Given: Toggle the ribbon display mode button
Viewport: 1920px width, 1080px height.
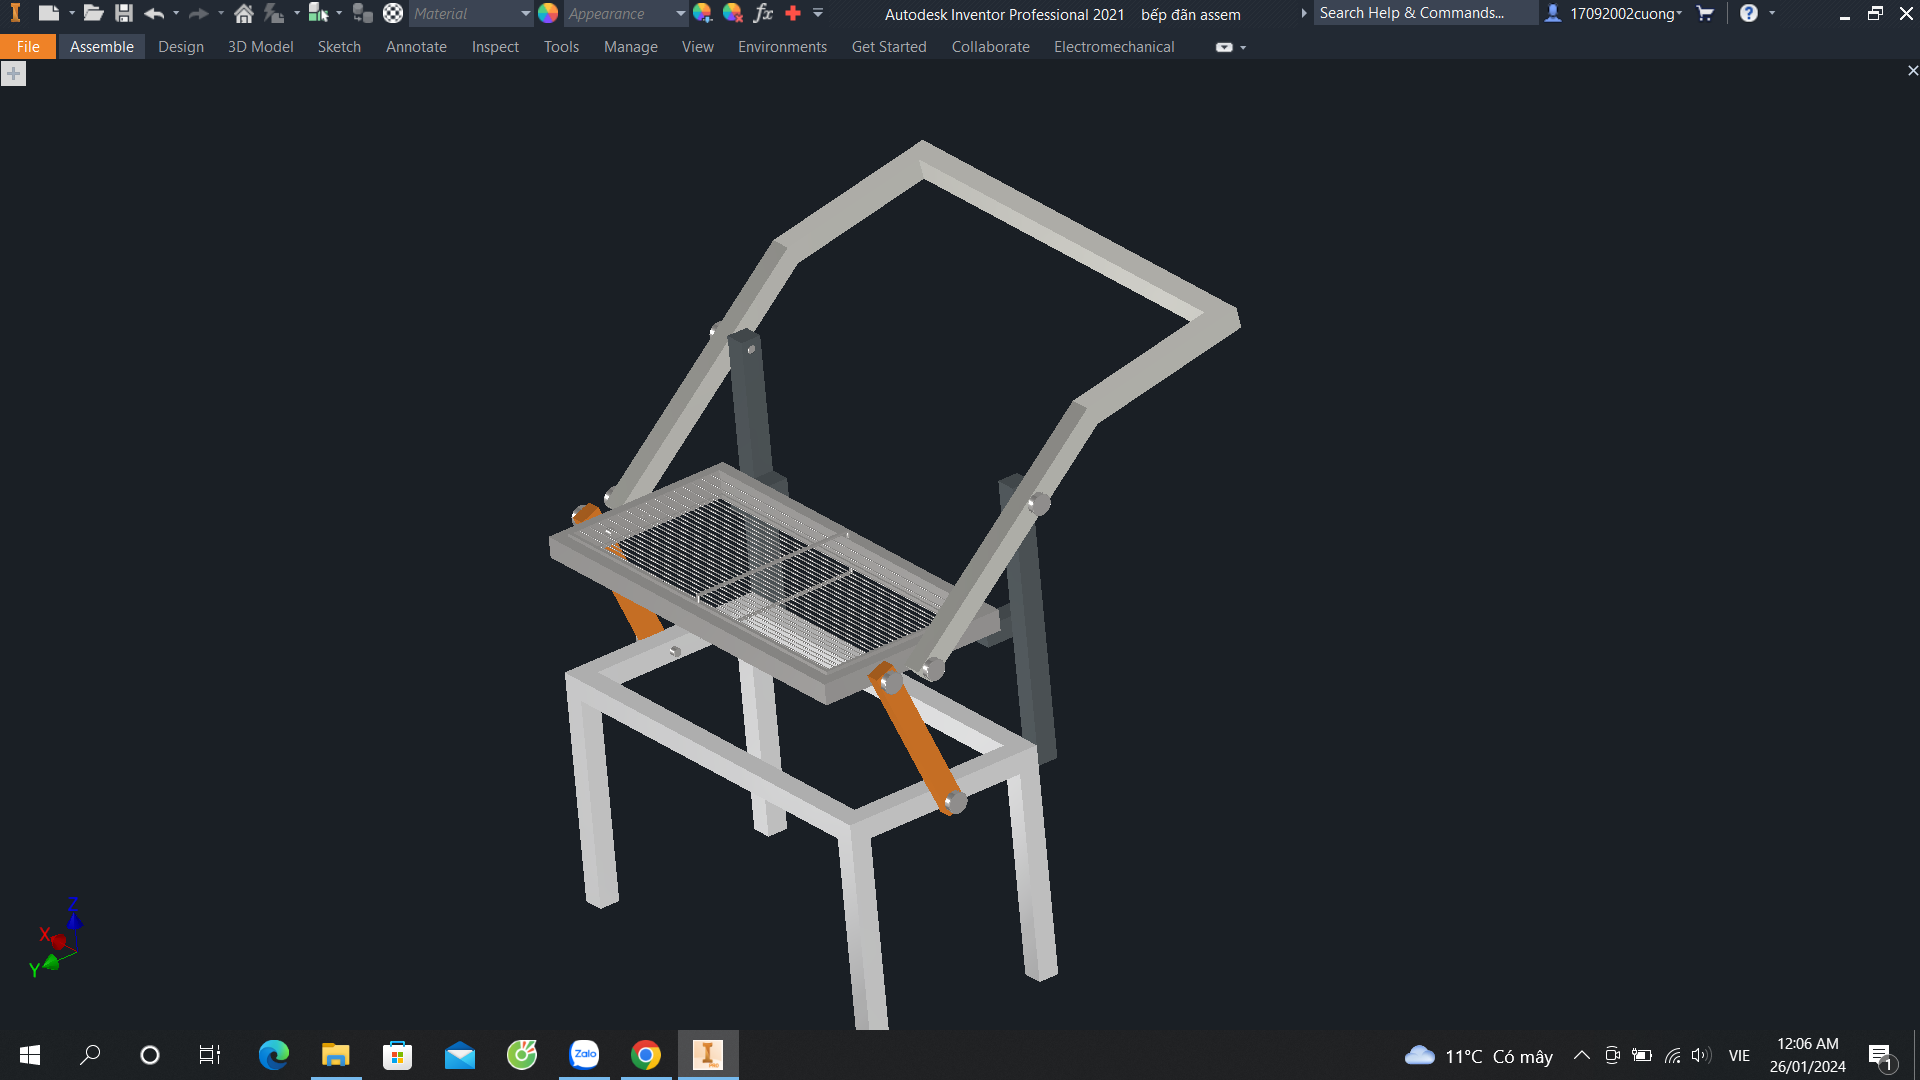Looking at the screenshot, I should coord(1224,47).
